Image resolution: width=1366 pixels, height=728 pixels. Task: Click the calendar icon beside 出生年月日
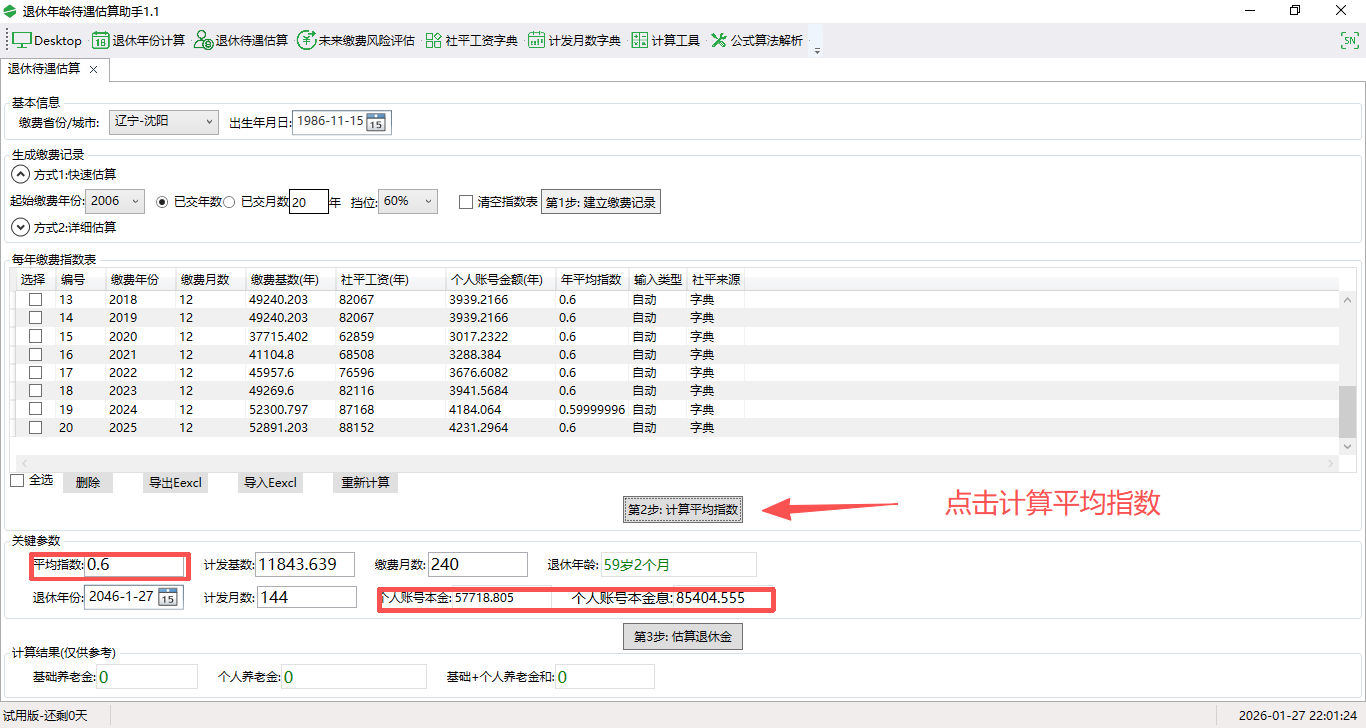(378, 122)
